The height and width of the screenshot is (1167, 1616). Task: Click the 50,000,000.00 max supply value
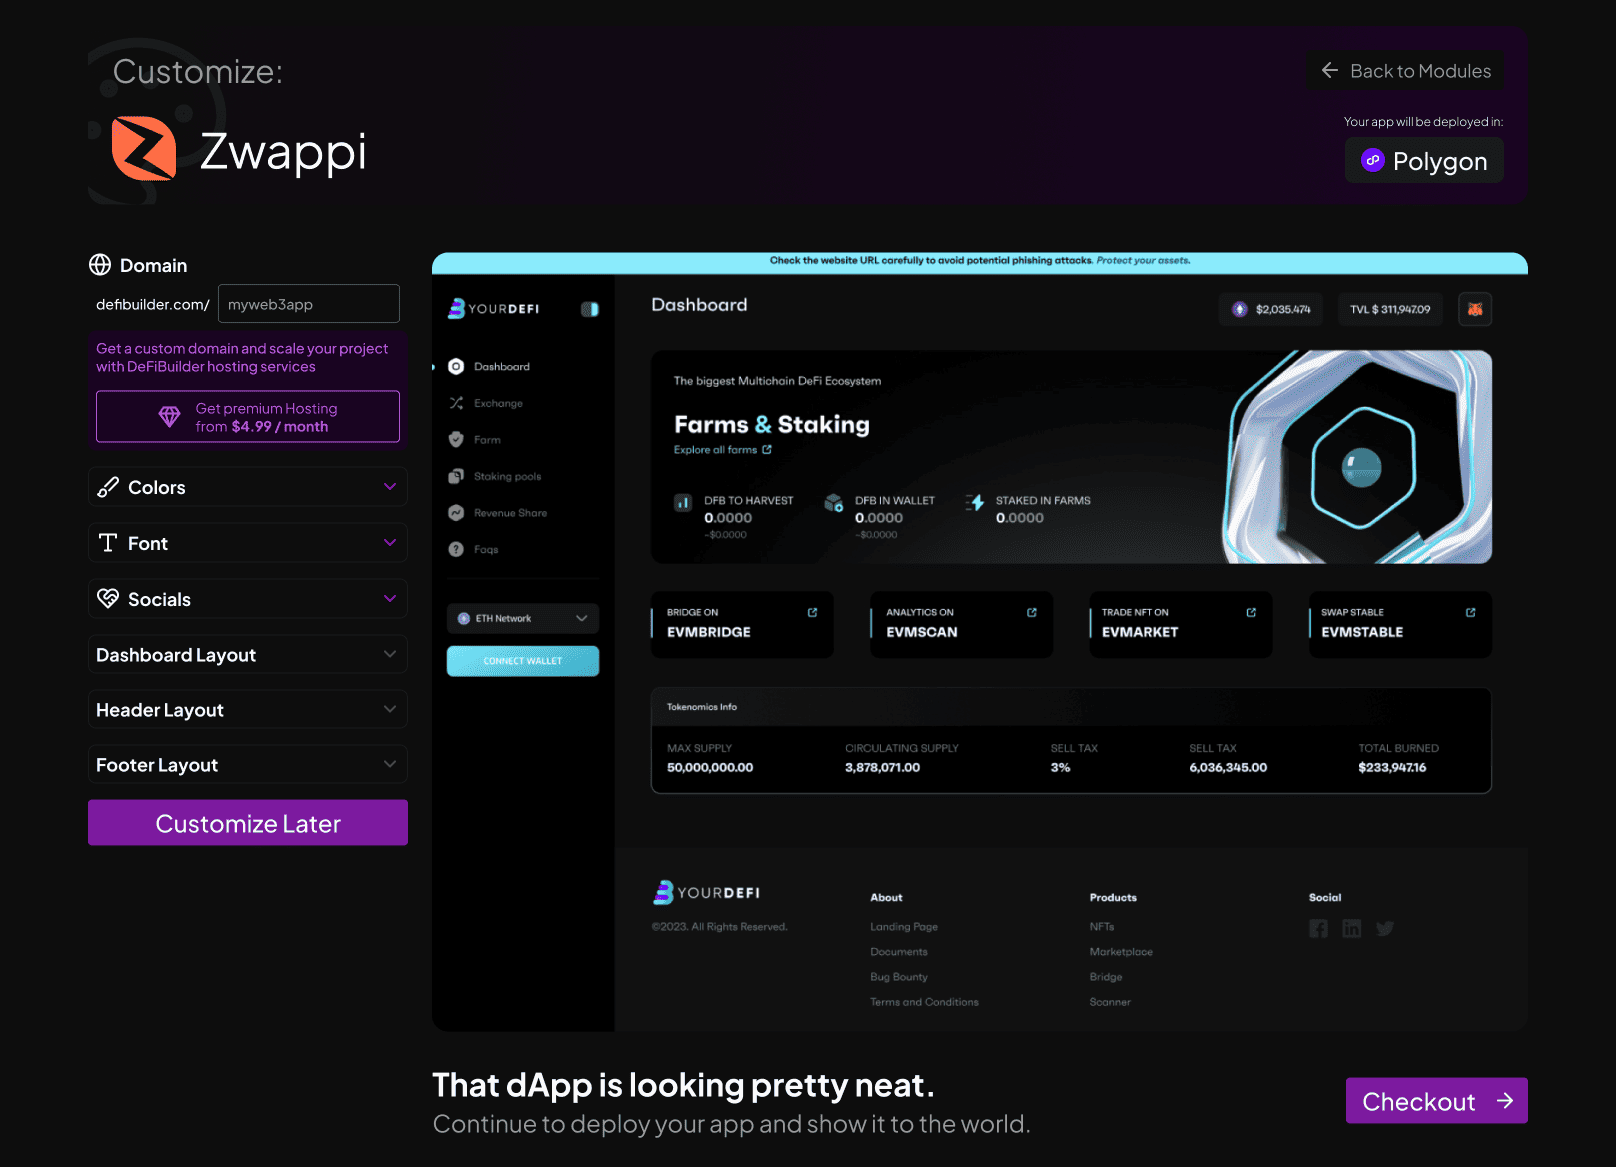pyautogui.click(x=710, y=768)
